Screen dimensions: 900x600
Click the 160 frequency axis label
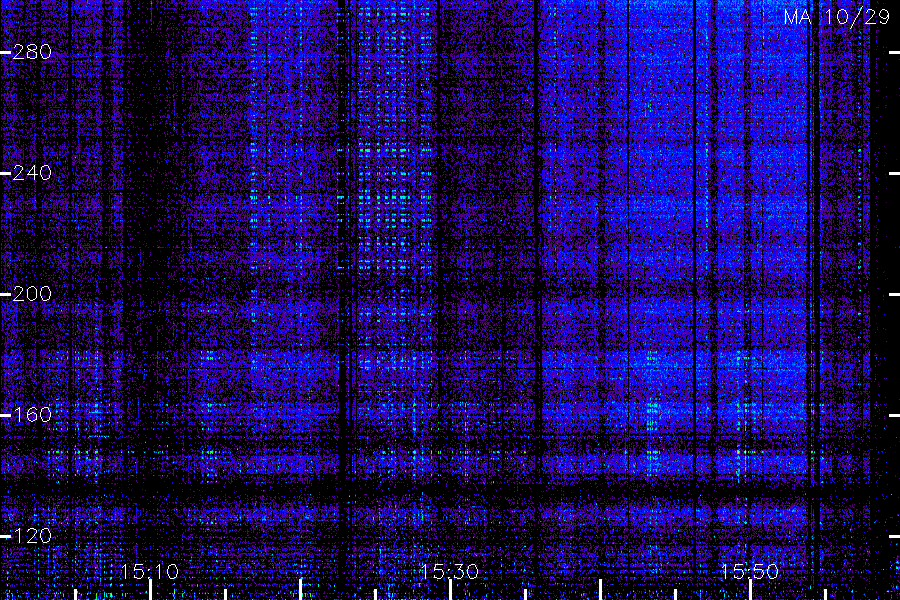coord(32,415)
